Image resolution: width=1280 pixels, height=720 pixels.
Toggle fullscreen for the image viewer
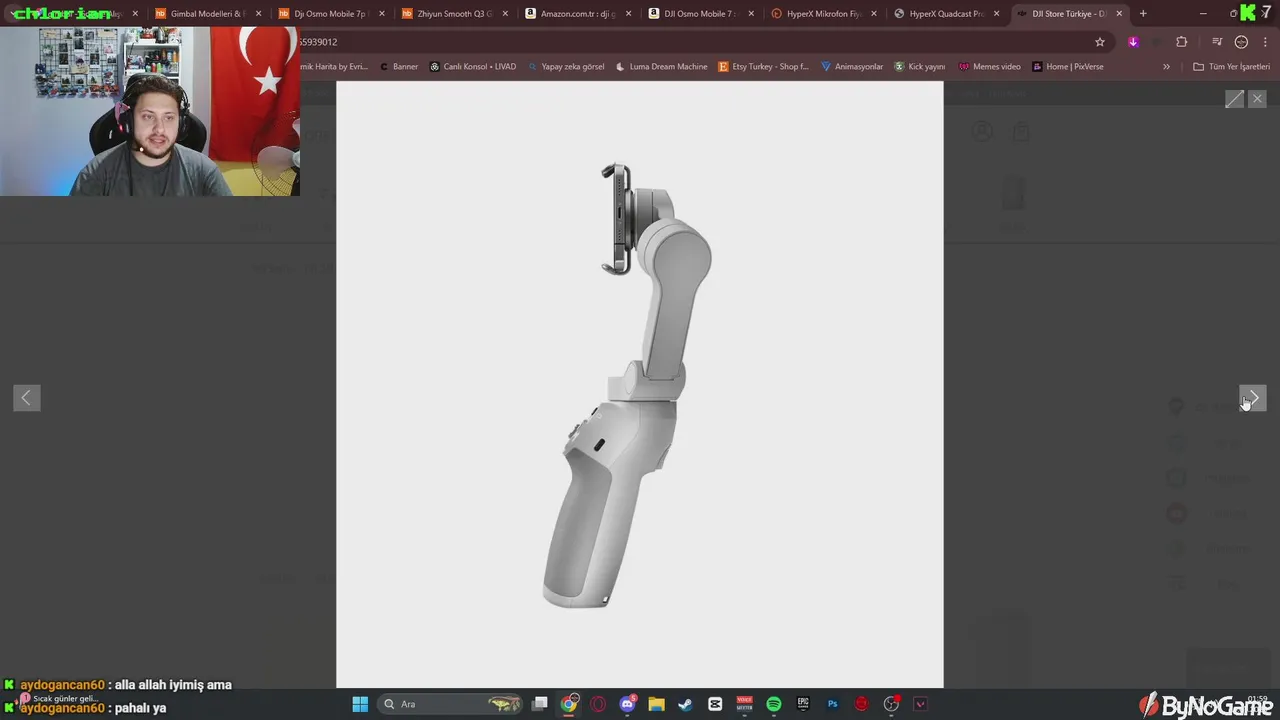(1234, 98)
